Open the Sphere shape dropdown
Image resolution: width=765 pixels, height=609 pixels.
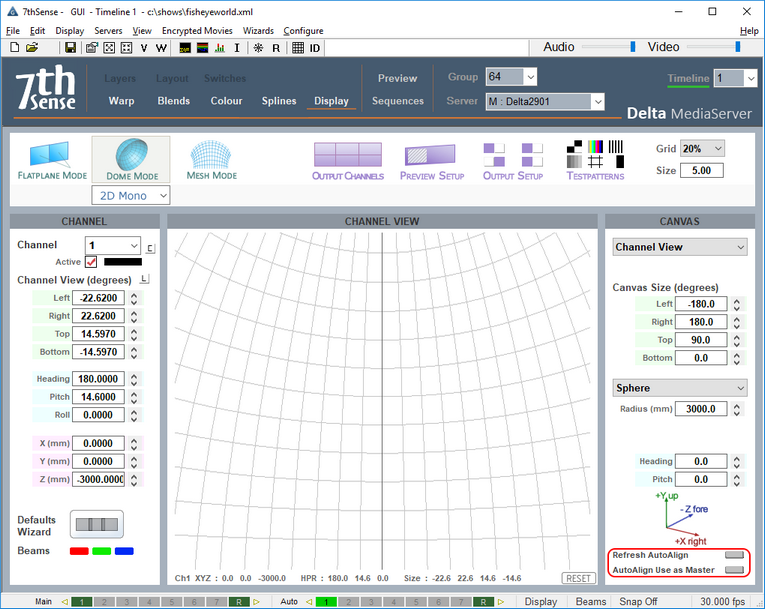(x=680, y=388)
